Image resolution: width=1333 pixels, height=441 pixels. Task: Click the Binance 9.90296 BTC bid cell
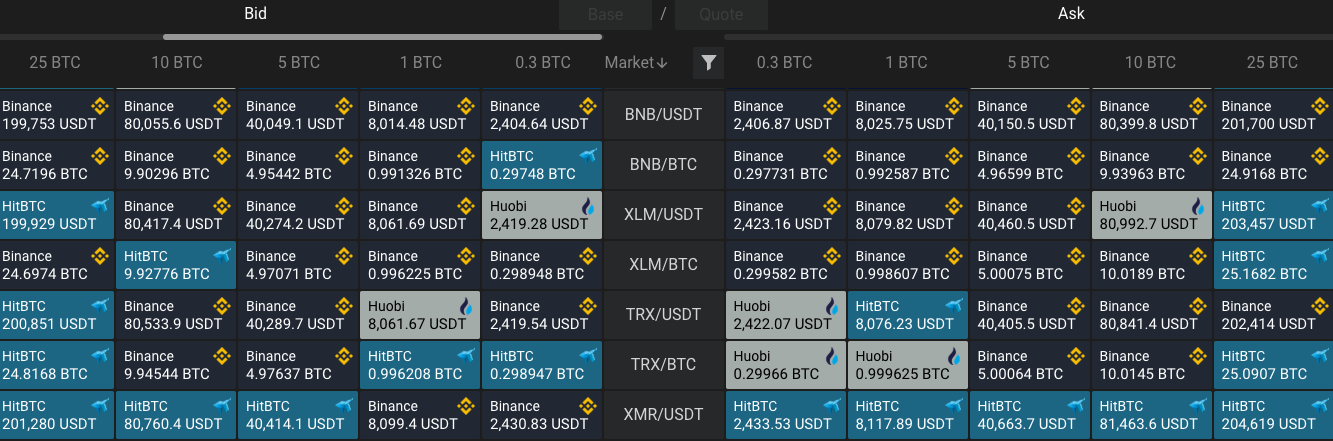pos(176,165)
